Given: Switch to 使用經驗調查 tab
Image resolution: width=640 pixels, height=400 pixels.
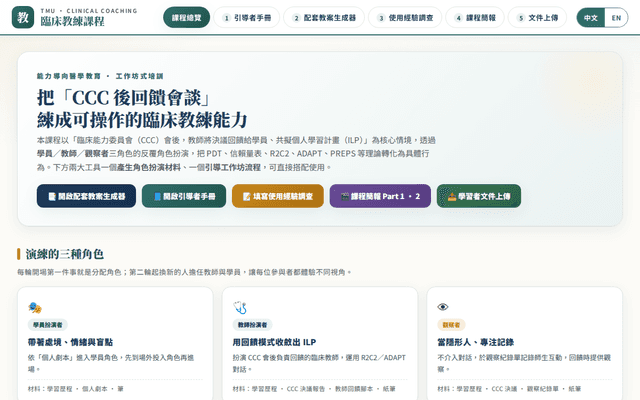Looking at the screenshot, I should (x=405, y=18).
